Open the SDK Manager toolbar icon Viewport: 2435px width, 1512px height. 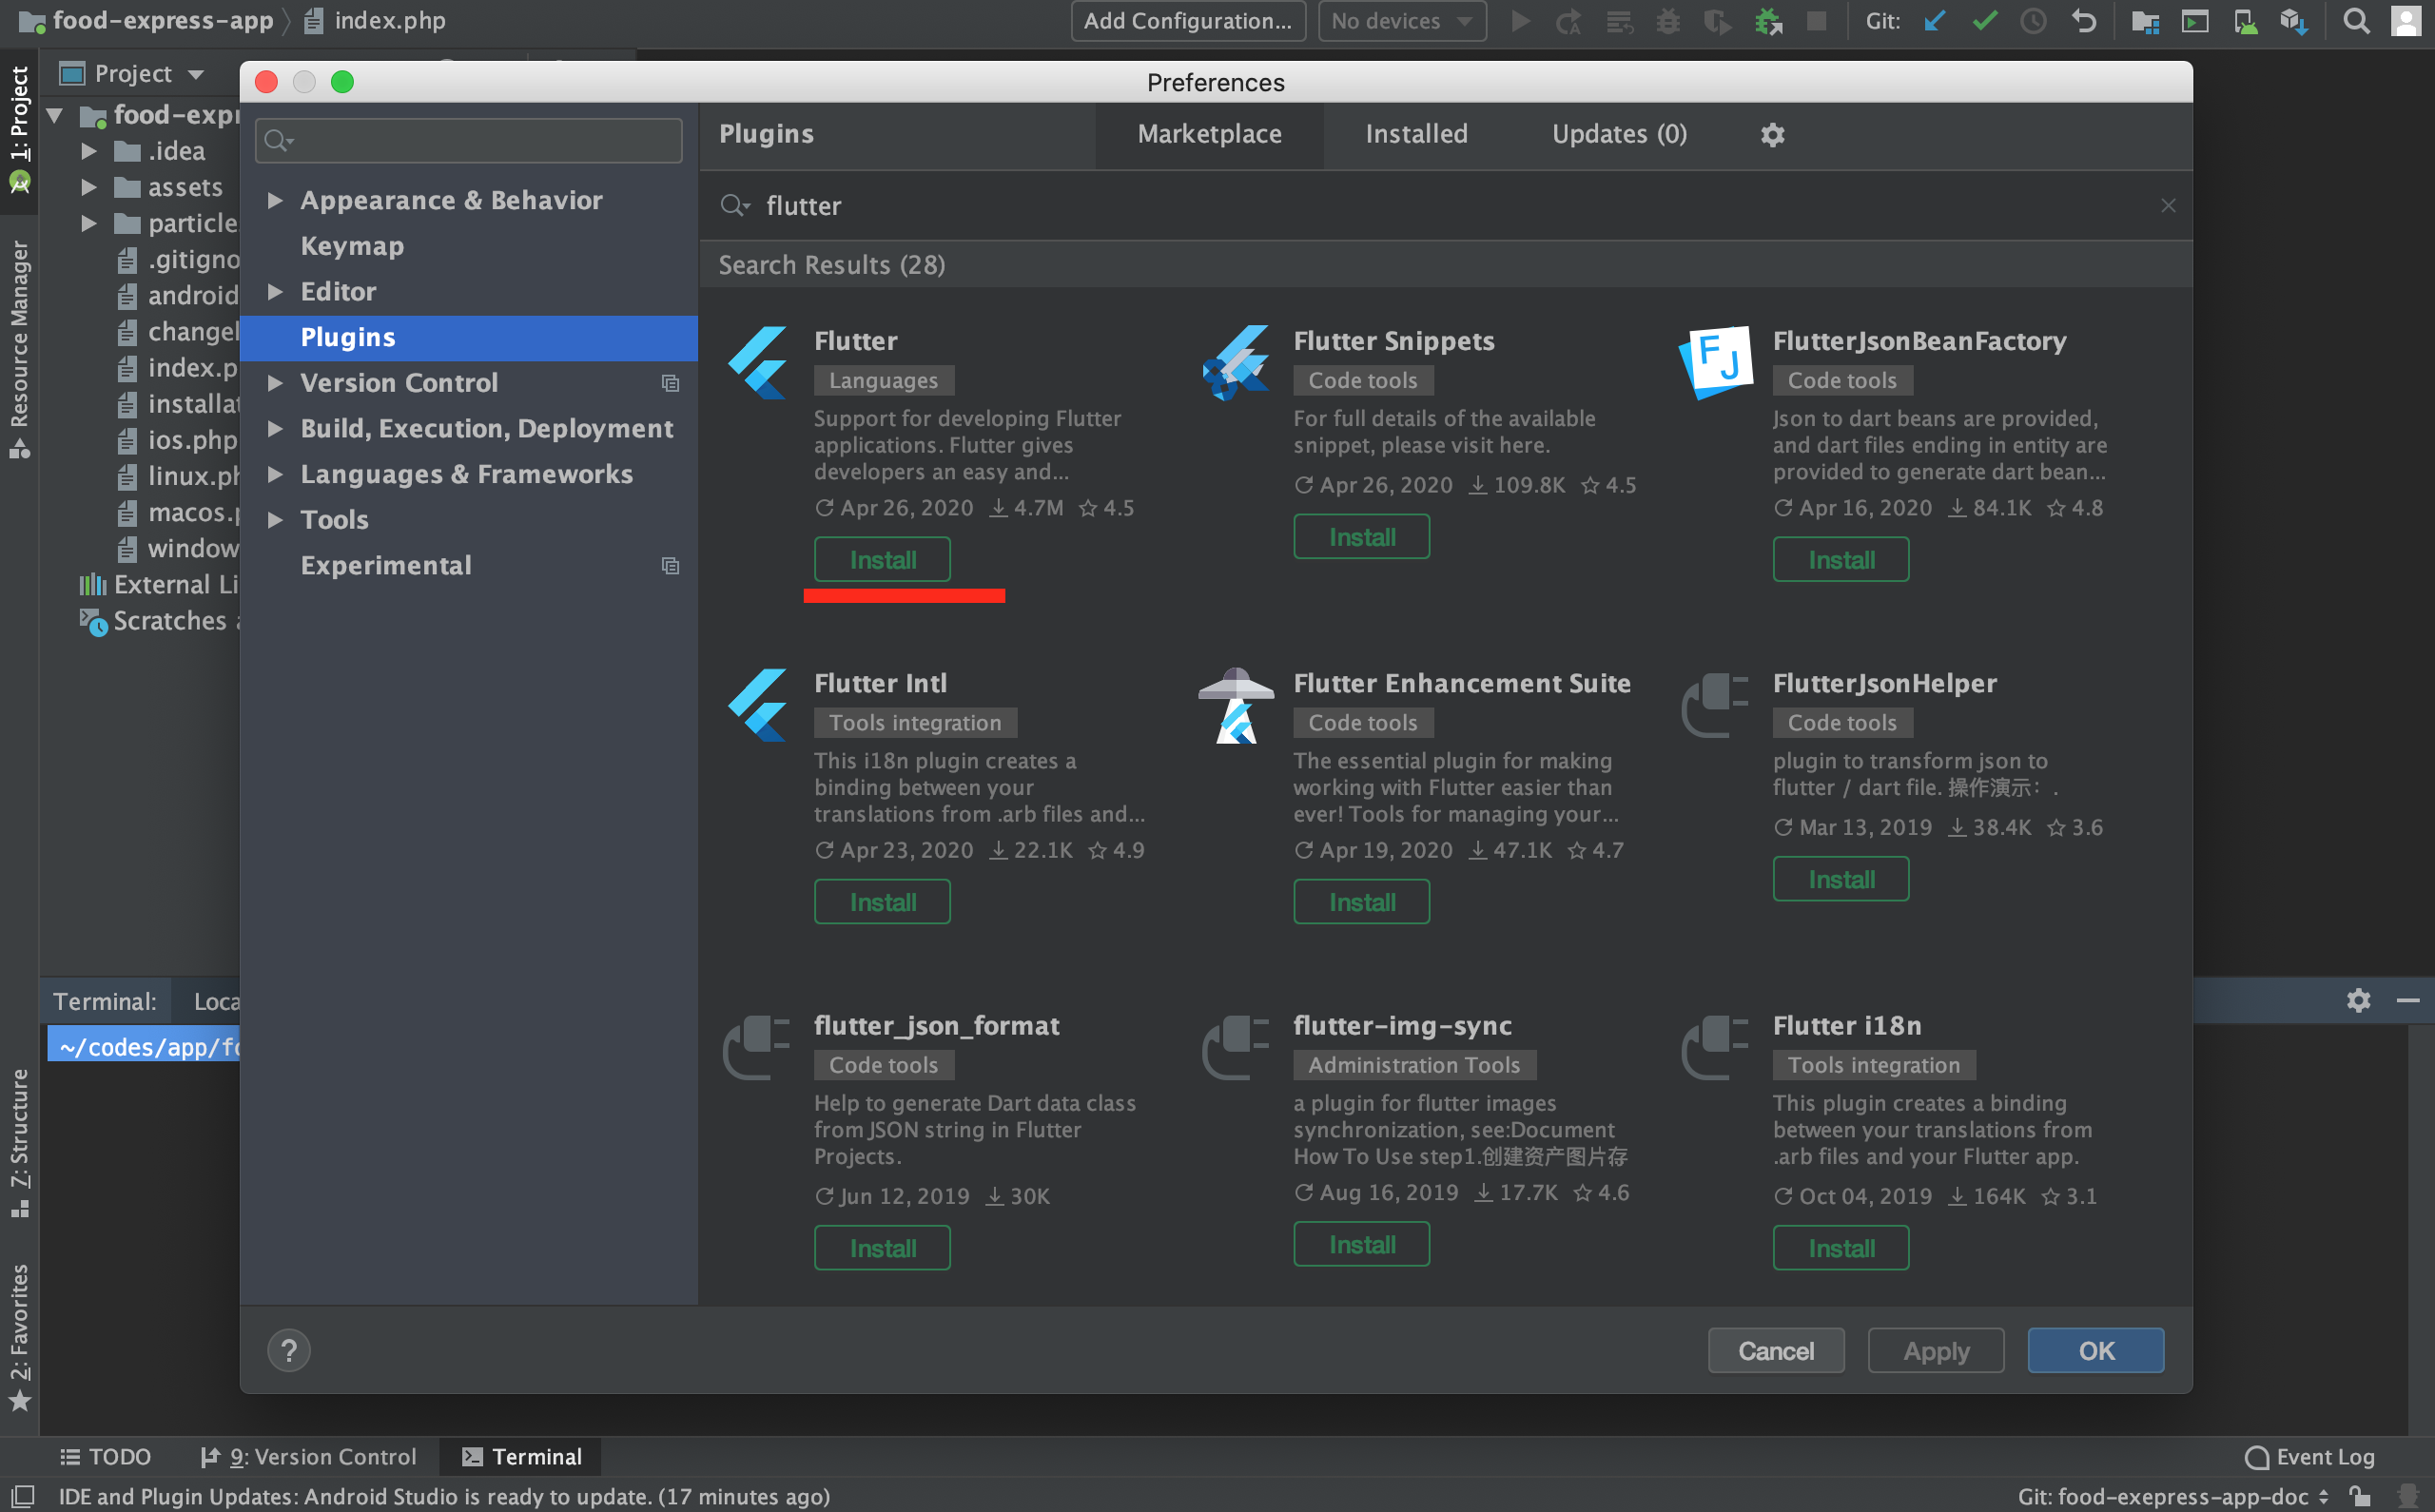click(2293, 21)
